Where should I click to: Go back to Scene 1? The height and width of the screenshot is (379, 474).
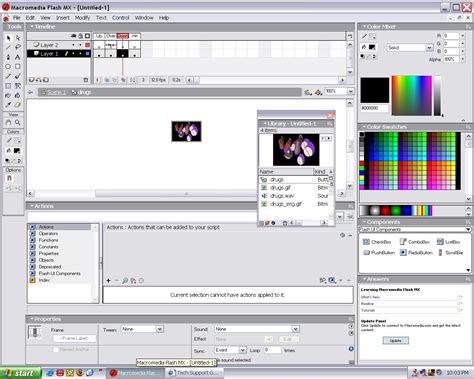[x=57, y=92]
